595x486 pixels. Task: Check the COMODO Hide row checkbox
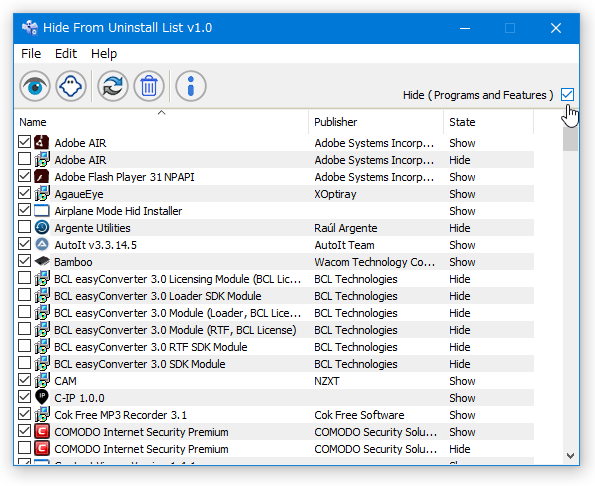click(25, 448)
